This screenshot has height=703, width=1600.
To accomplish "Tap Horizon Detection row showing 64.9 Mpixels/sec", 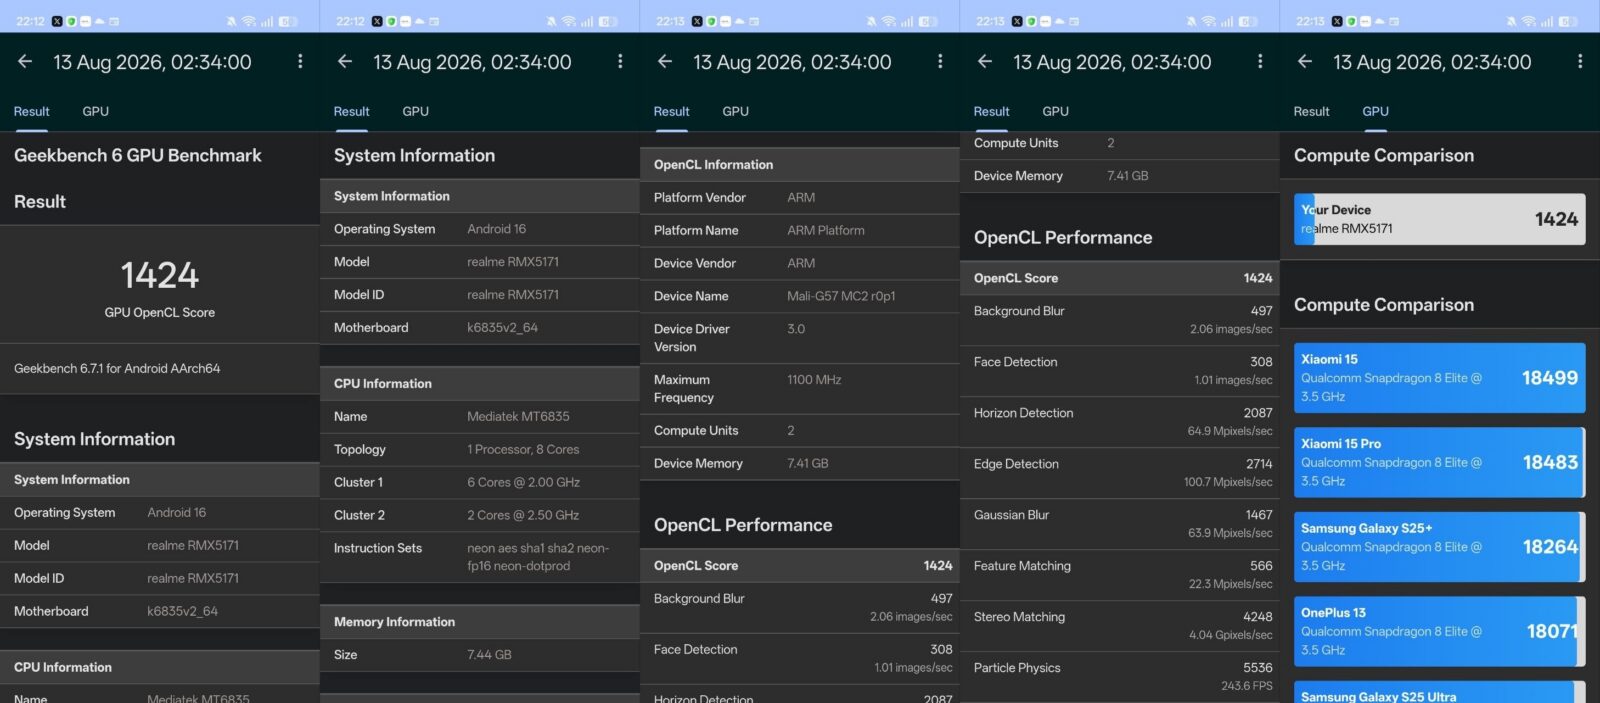I will [x=1120, y=422].
